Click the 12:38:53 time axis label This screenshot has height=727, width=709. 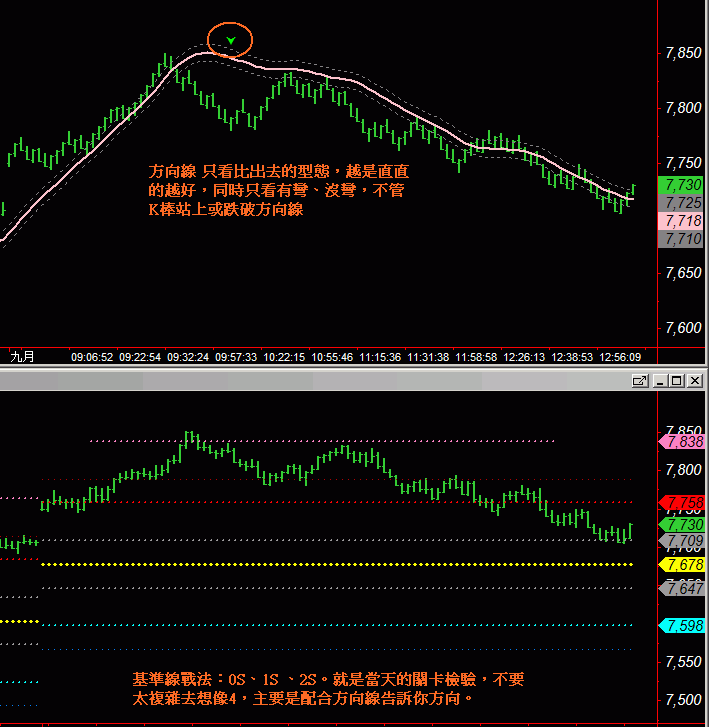(x=572, y=357)
